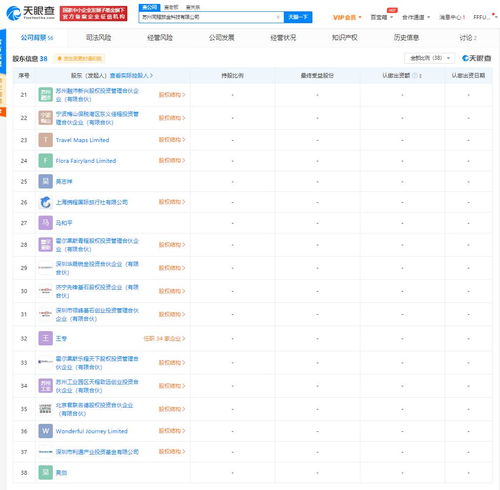Switch to the 司法风险 tab
500x490 pixels.
(x=98, y=38)
